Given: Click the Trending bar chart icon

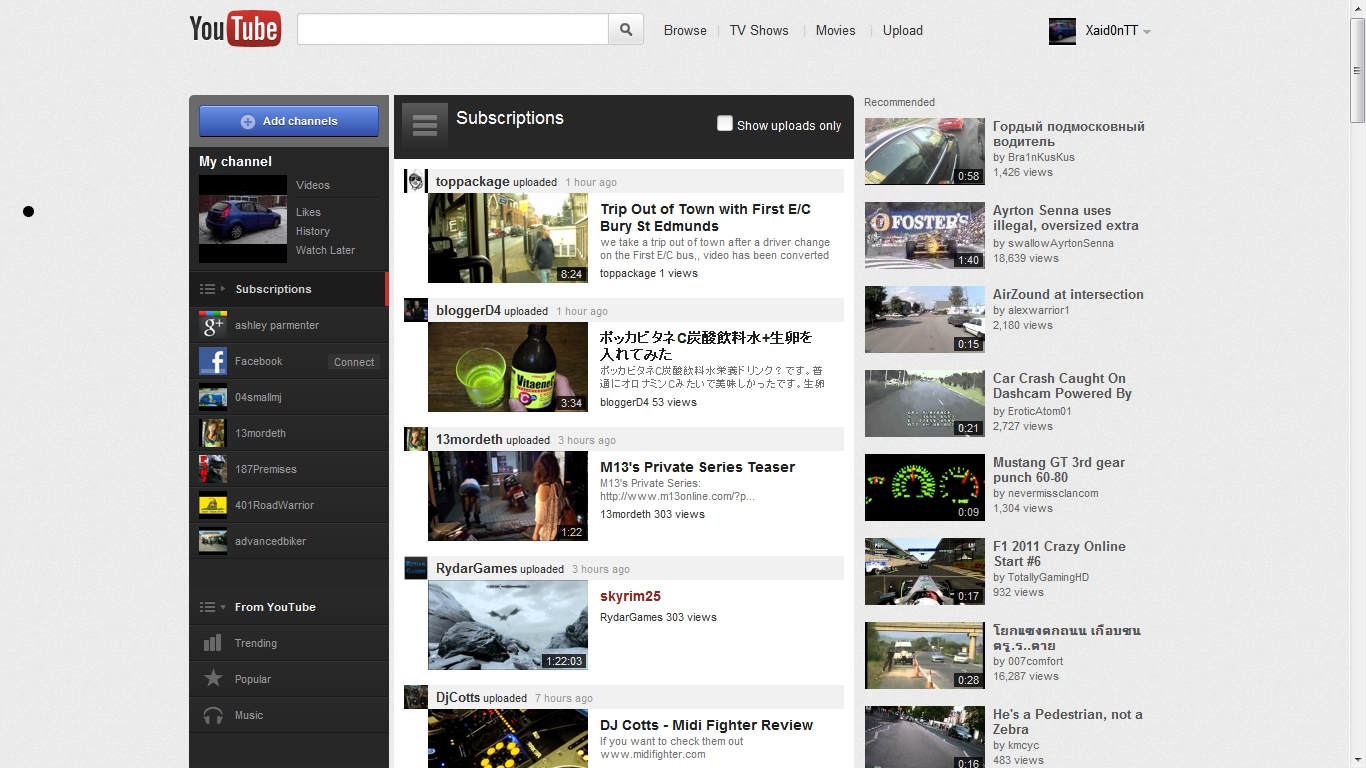Looking at the screenshot, I should click(213, 643).
